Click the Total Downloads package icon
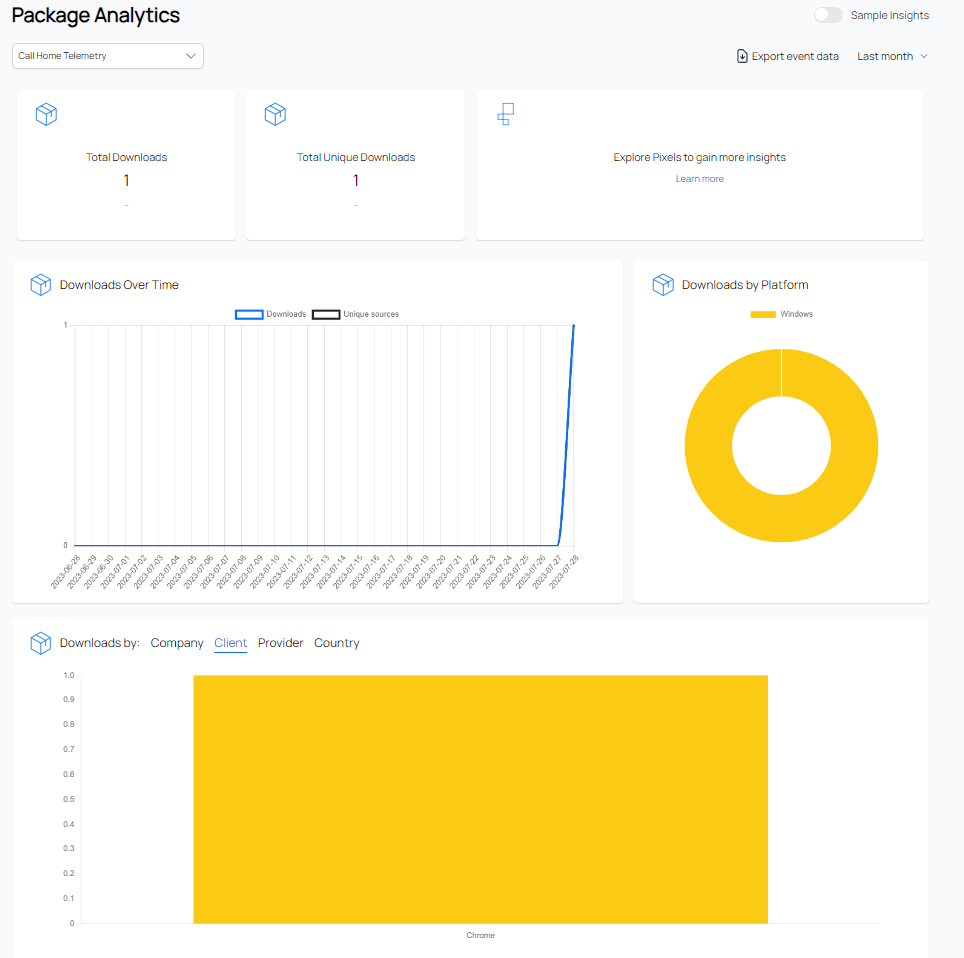The height and width of the screenshot is (958, 964). [x=46, y=114]
